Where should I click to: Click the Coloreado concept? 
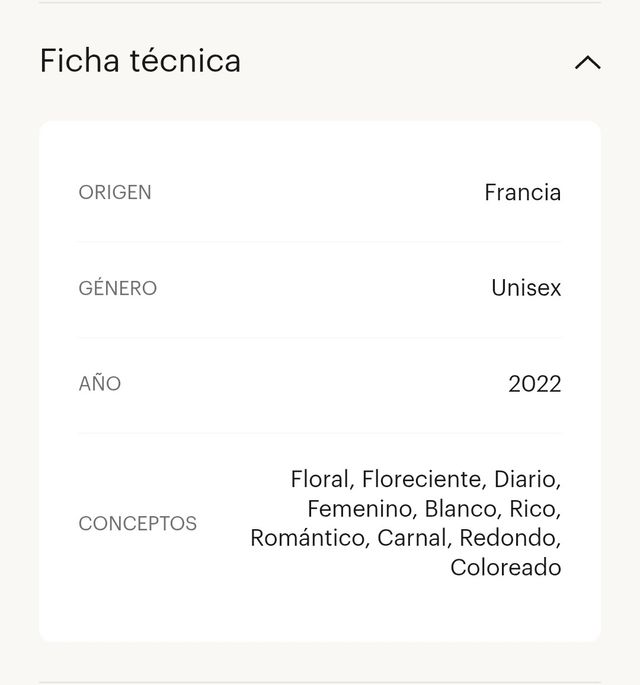[505, 569]
